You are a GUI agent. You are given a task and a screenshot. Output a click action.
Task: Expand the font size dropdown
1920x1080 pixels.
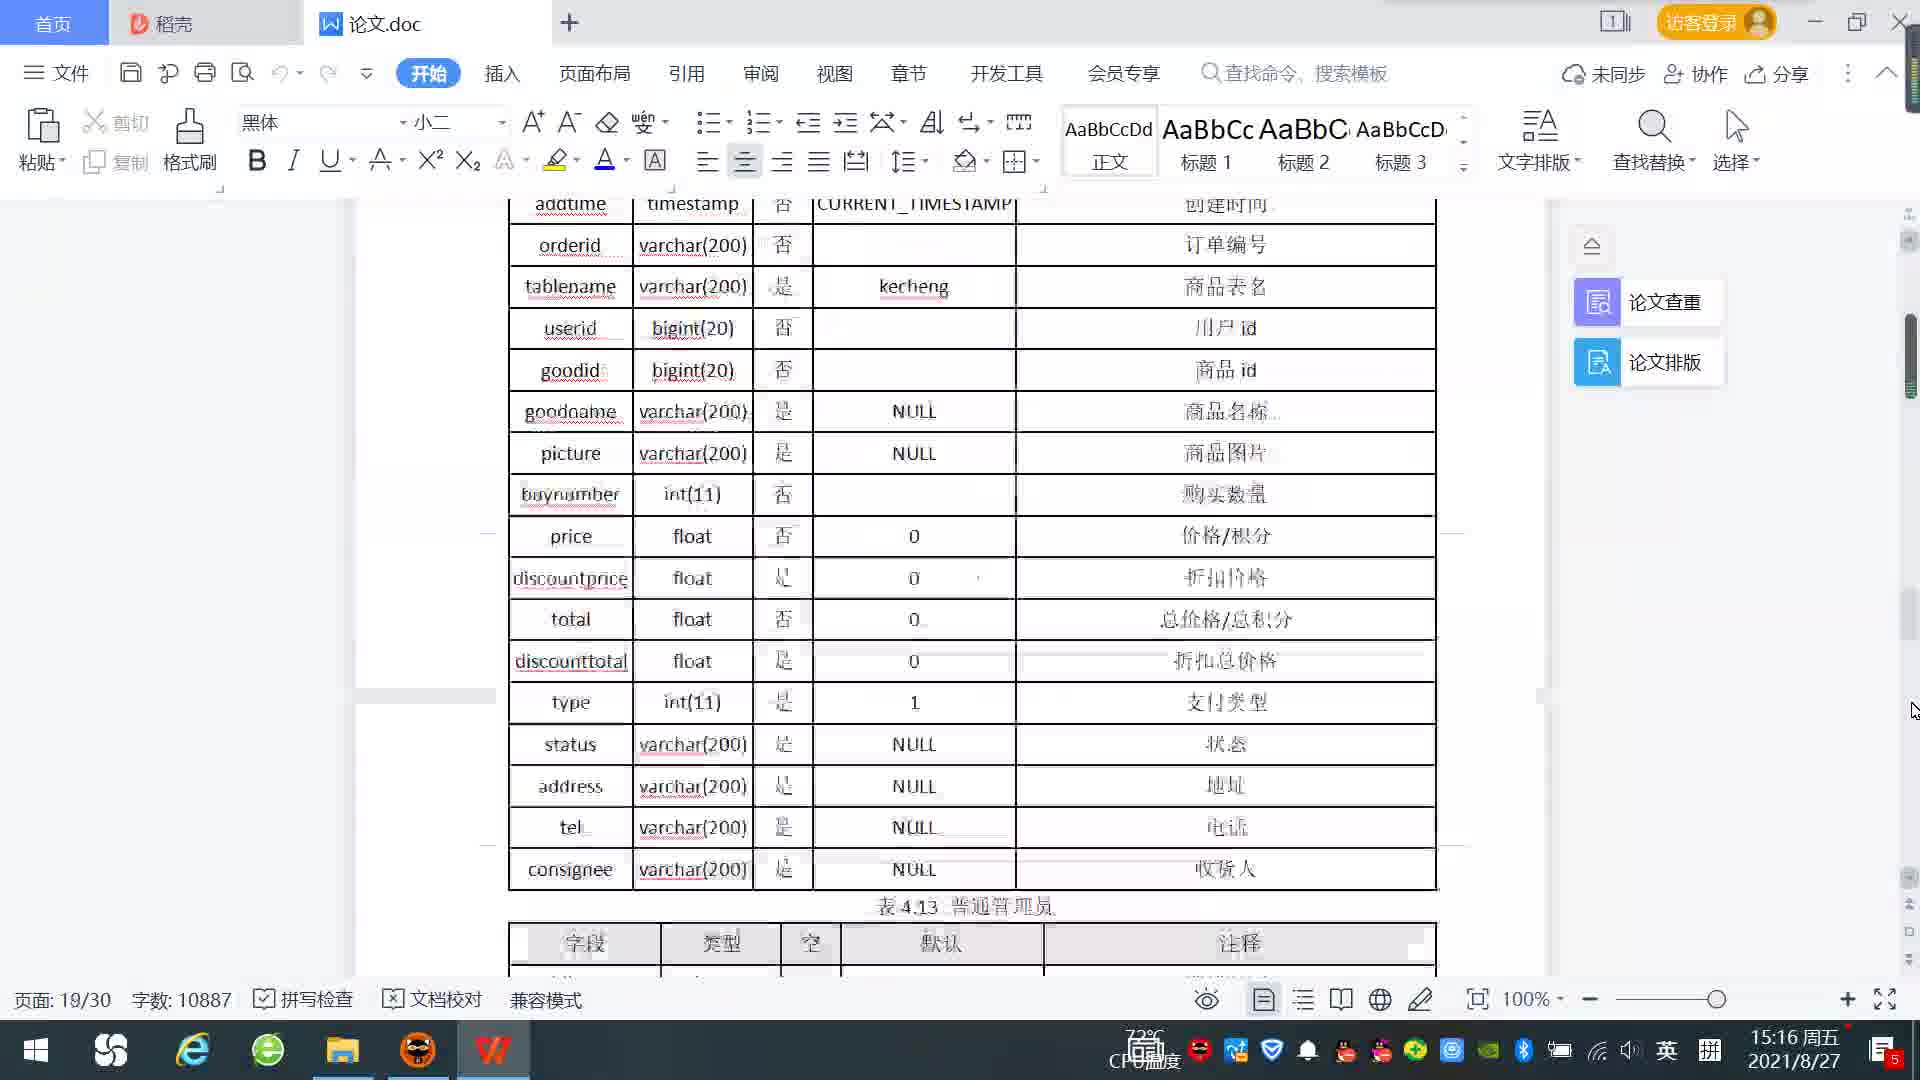[502, 122]
